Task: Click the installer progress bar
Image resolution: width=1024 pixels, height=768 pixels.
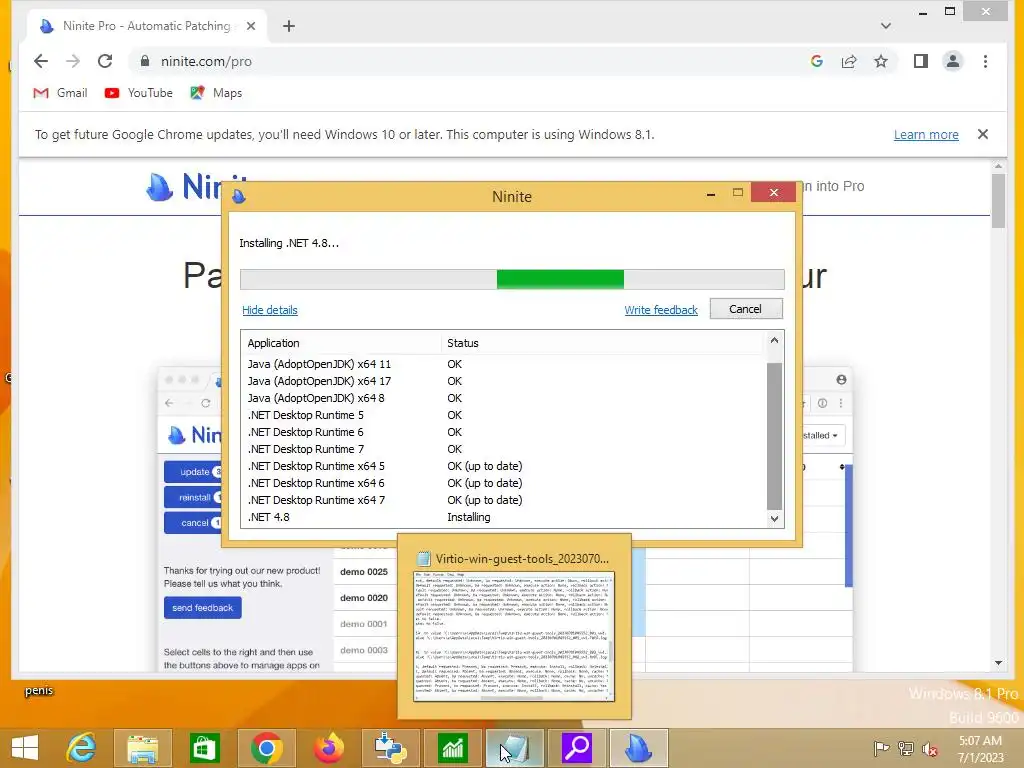Action: click(x=512, y=279)
